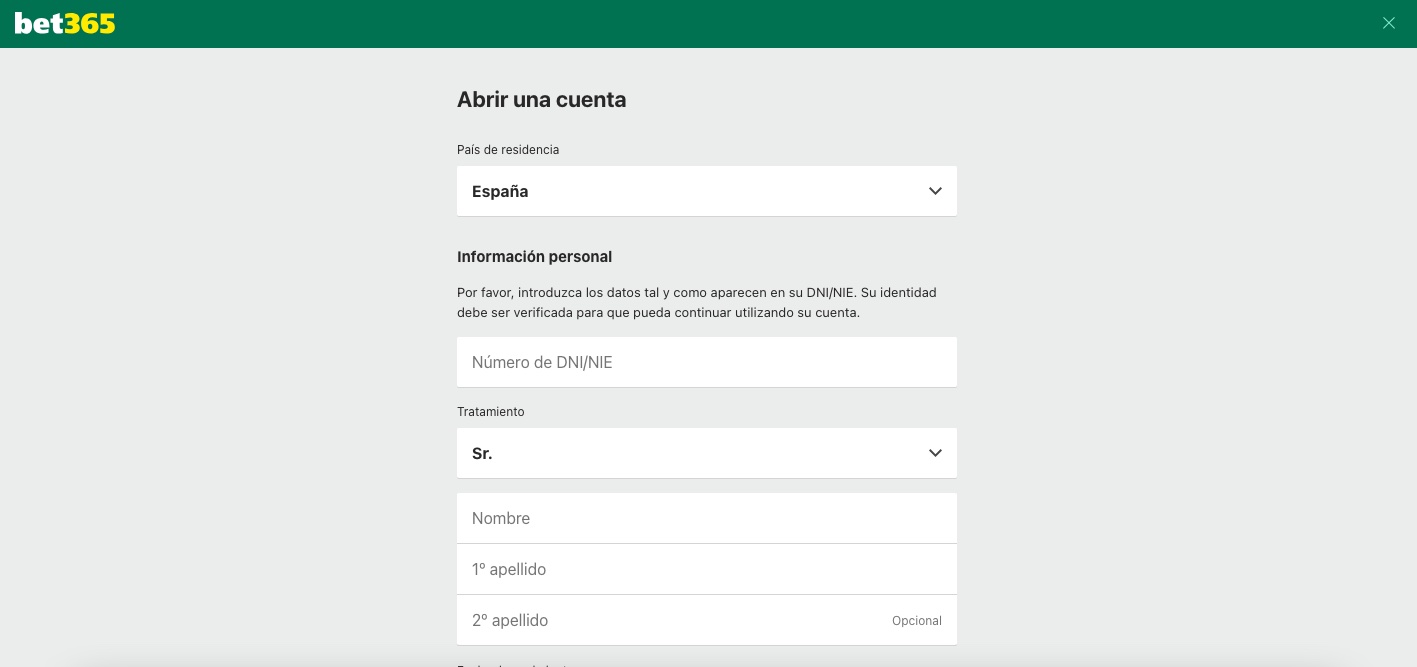Expand the Tratamiento dropdown
The image size is (1417, 667).
[706, 453]
